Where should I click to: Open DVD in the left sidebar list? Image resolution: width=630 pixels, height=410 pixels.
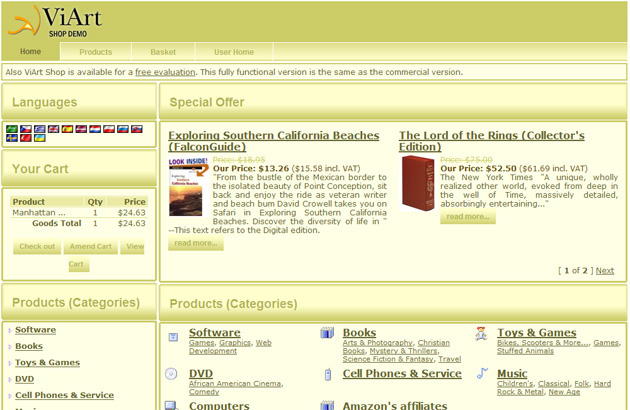25,379
